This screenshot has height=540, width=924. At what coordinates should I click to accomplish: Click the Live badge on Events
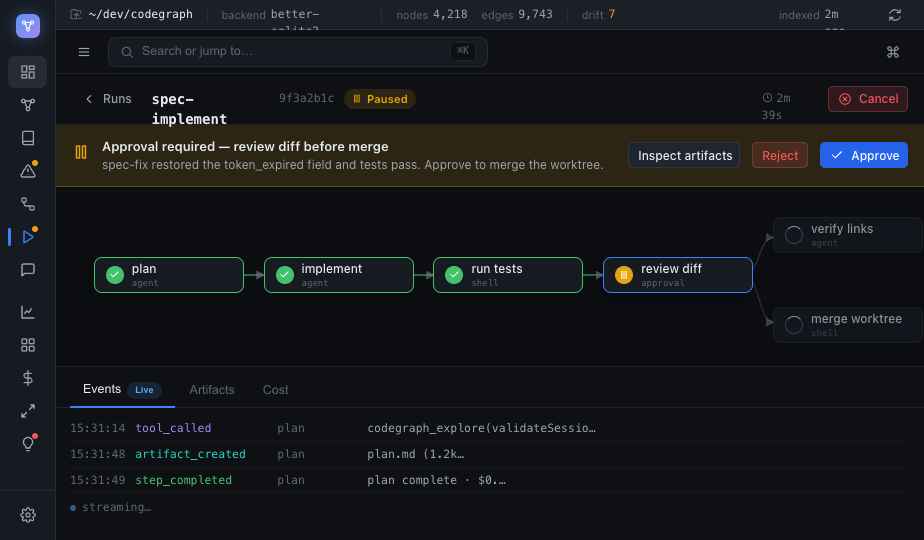pyautogui.click(x=144, y=390)
